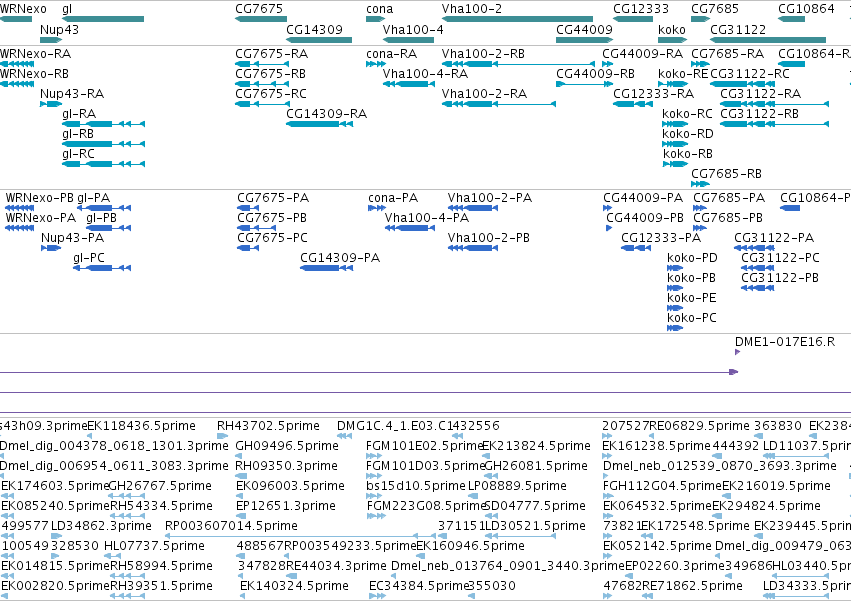Select the Vha100-2 gene label
851x601 pixels.
coord(472,9)
